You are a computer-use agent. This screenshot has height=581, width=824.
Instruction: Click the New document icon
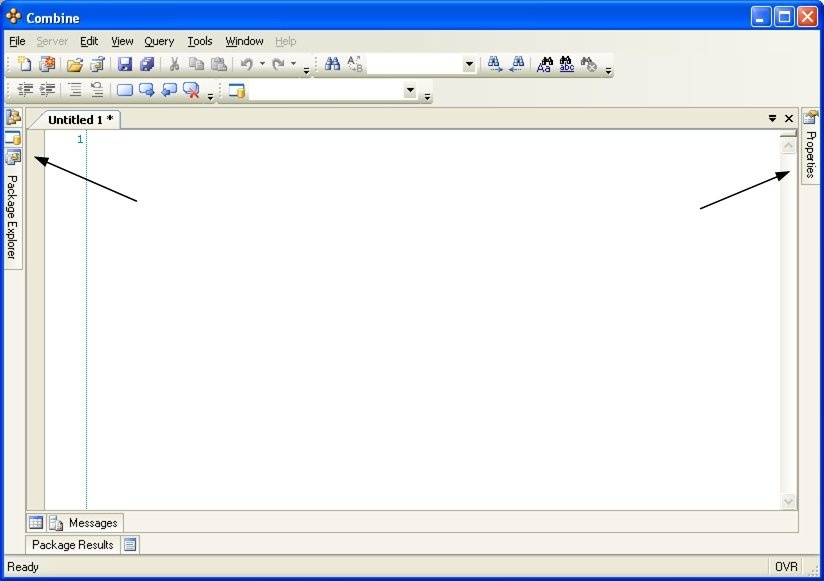[x=24, y=65]
